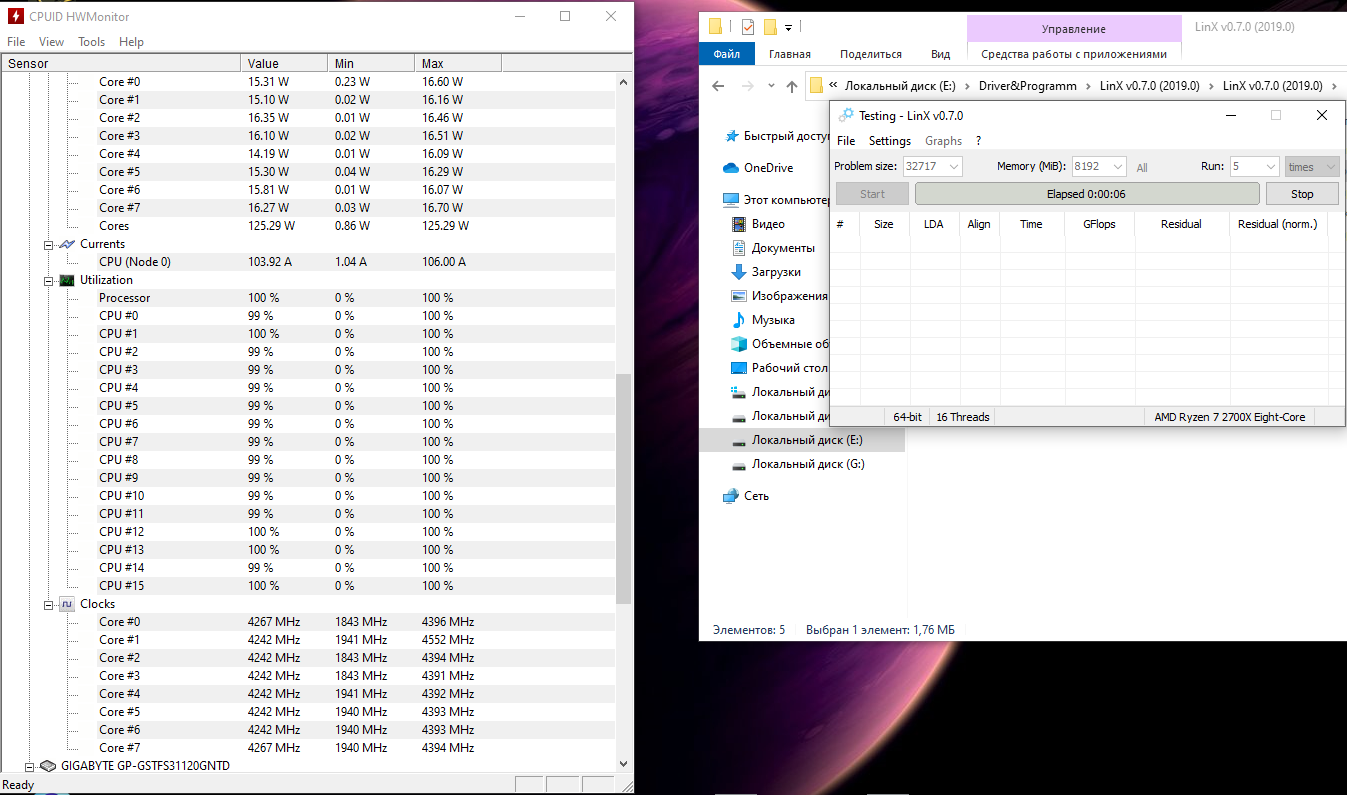Screen dimensions: 1347x795
Task: Select Локальный диск (E:) in Explorer sidebar
Action: pyautogui.click(x=802, y=440)
